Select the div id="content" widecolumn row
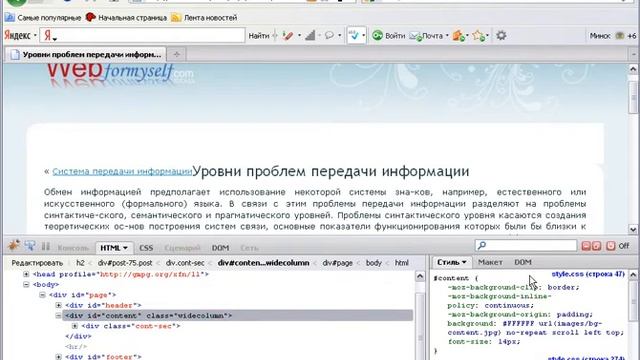This screenshot has height=360, width=640. coord(238,316)
